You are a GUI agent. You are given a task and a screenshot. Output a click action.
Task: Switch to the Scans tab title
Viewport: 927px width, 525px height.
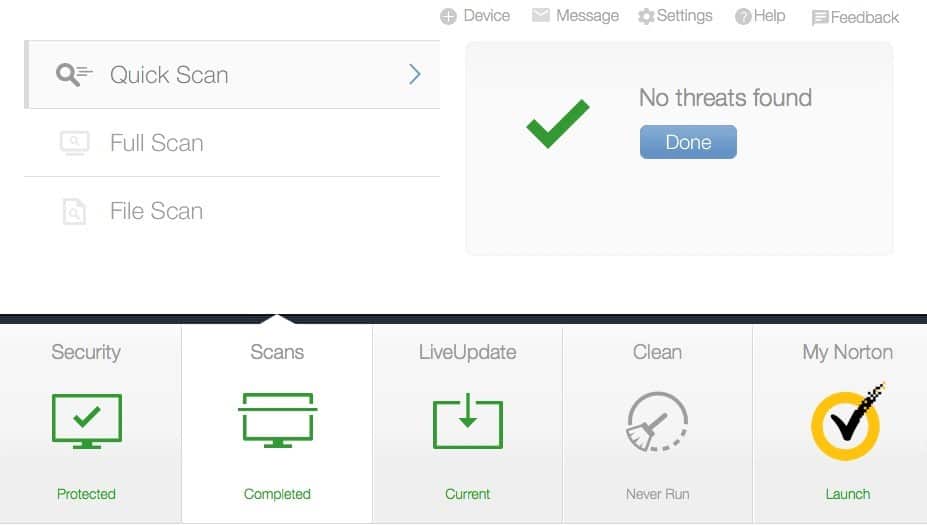277,352
